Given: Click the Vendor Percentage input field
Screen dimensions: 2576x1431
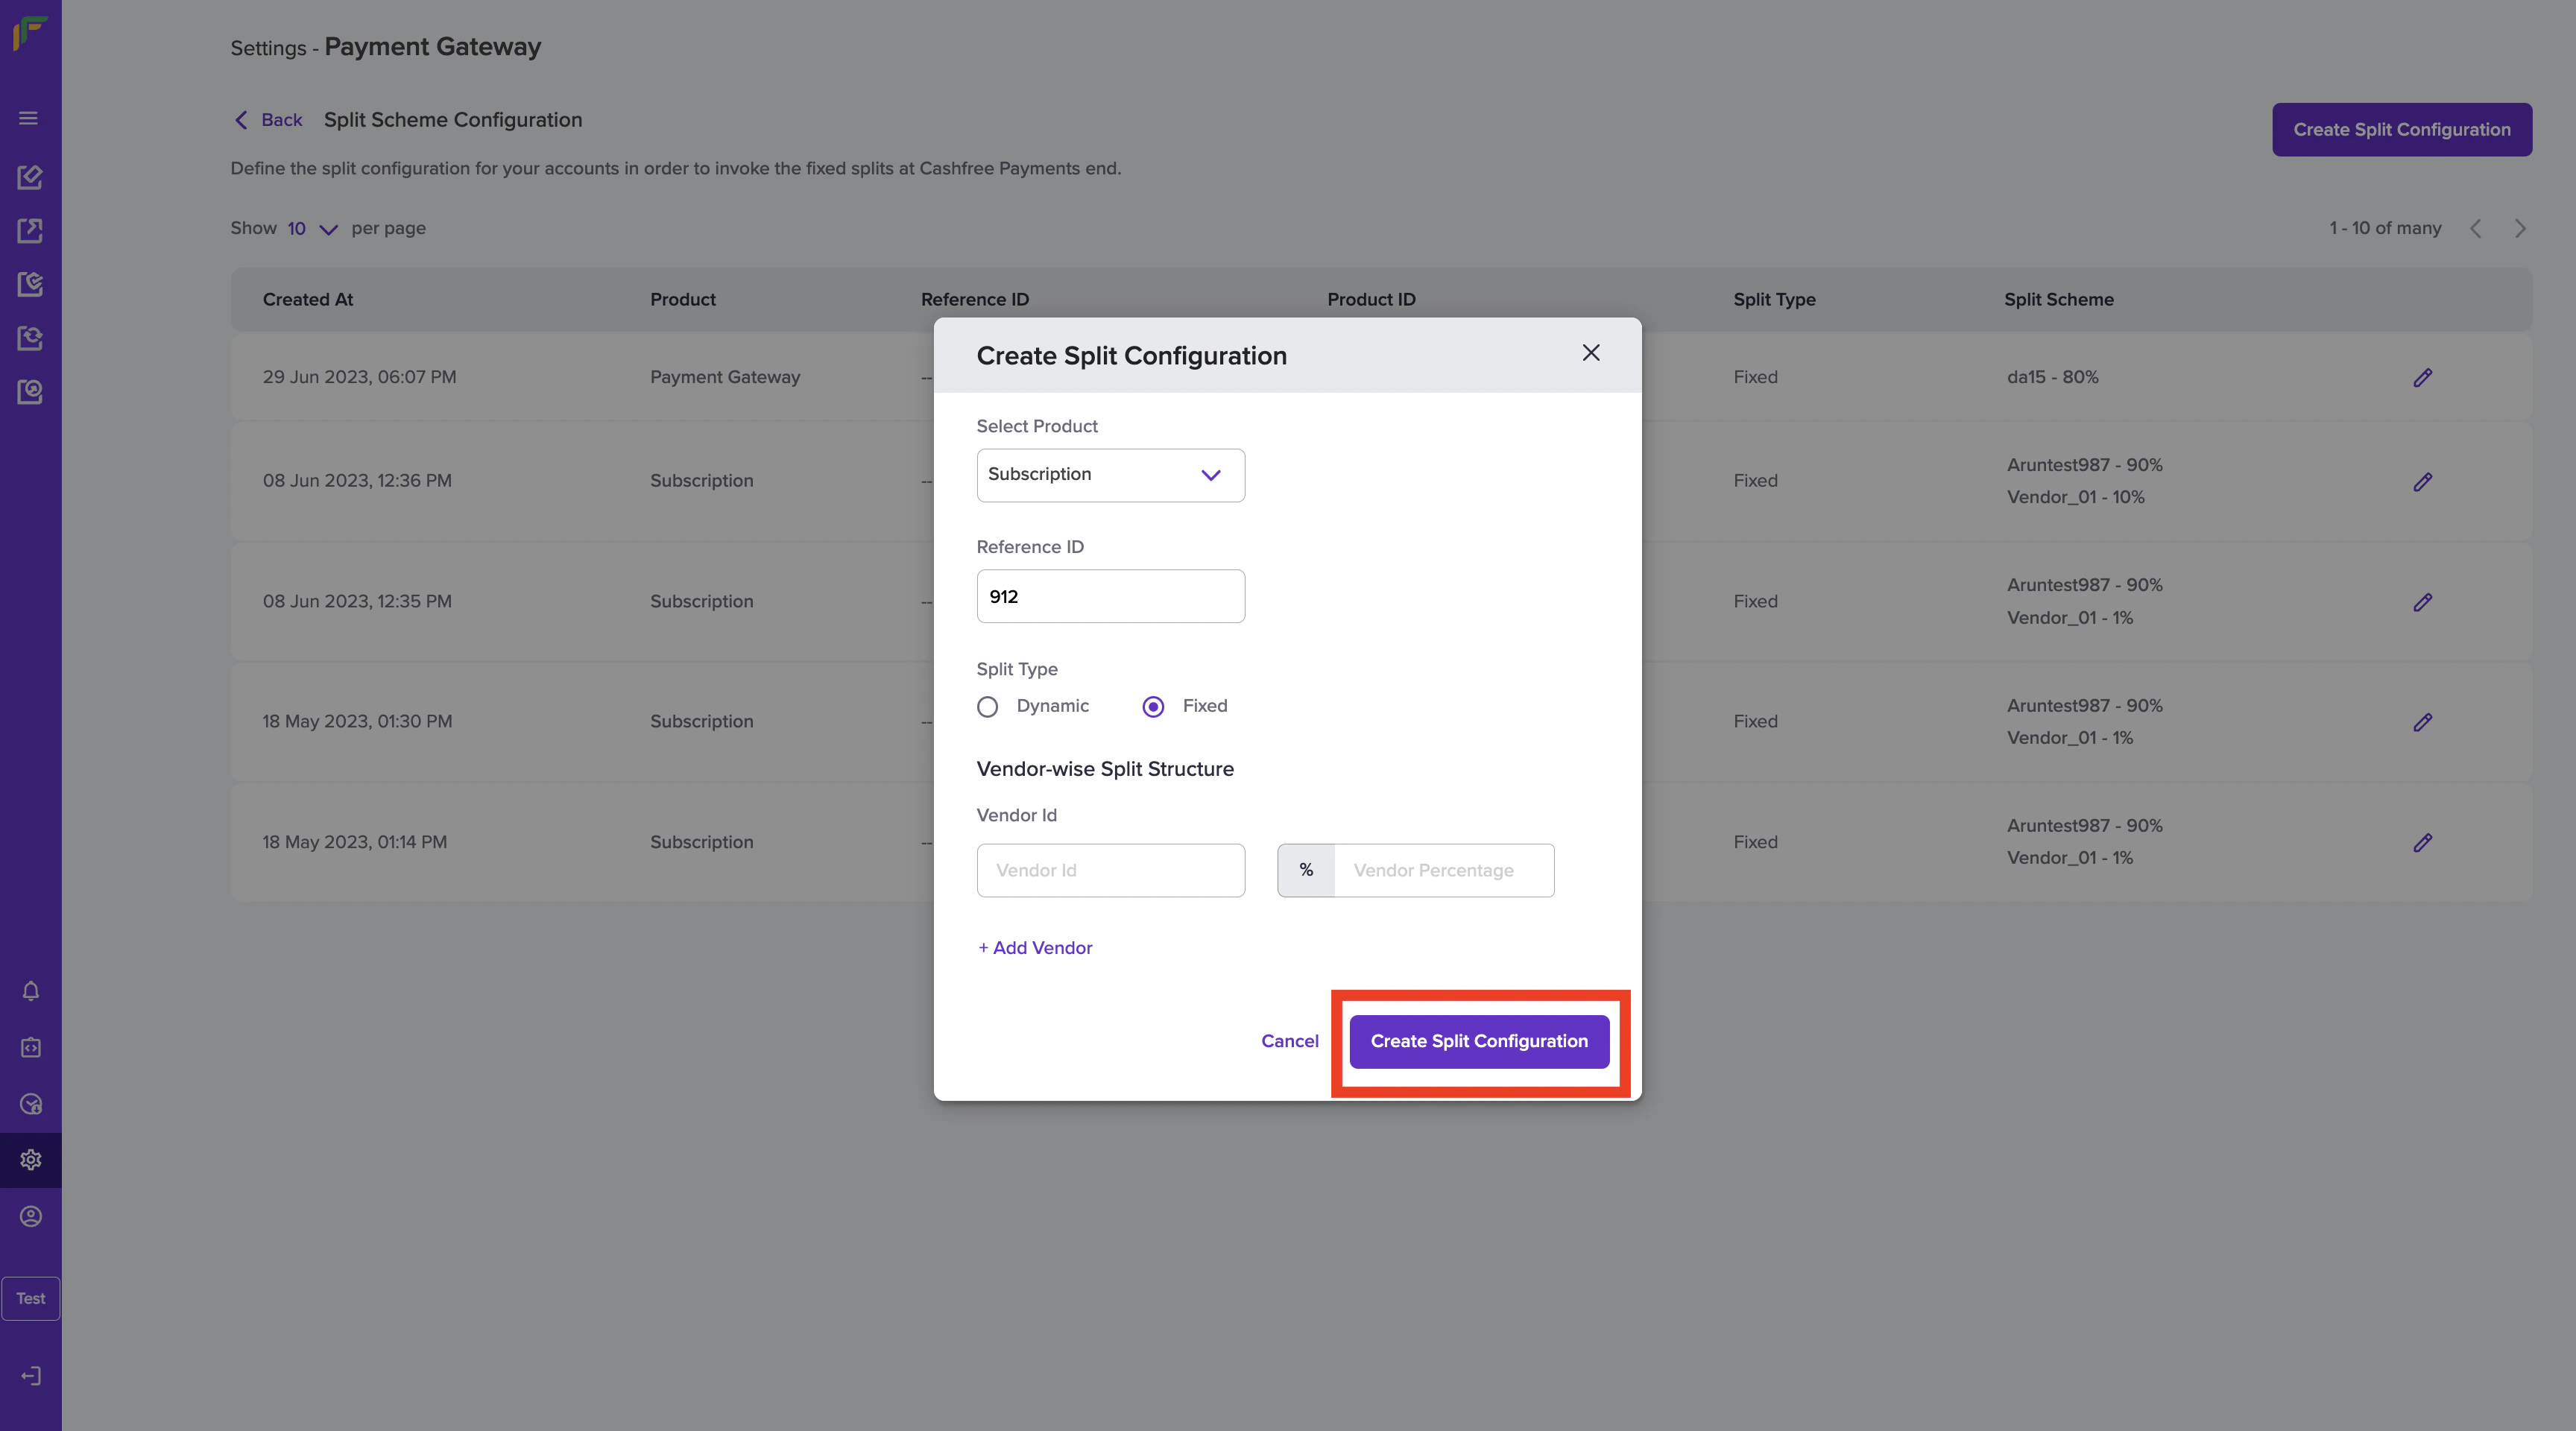Looking at the screenshot, I should (x=1442, y=870).
